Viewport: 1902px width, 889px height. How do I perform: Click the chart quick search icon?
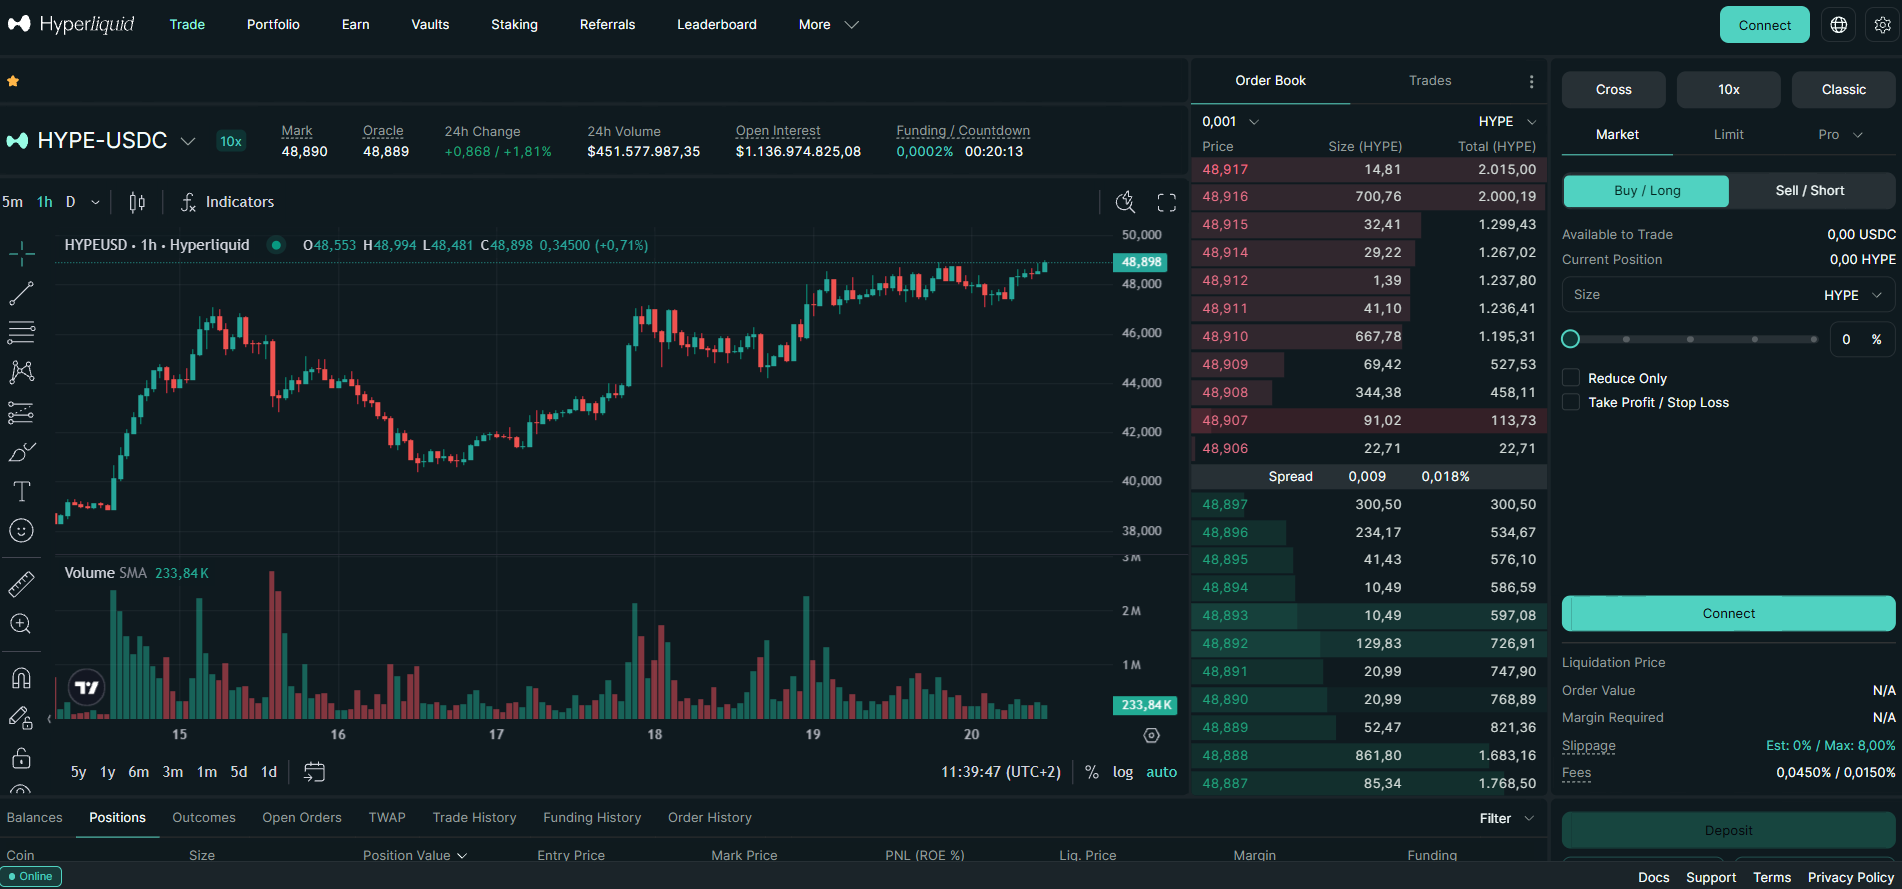point(1126,202)
